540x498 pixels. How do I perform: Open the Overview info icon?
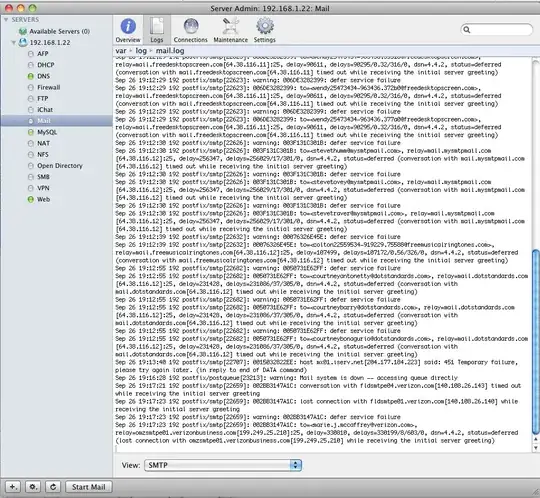coord(128,26)
